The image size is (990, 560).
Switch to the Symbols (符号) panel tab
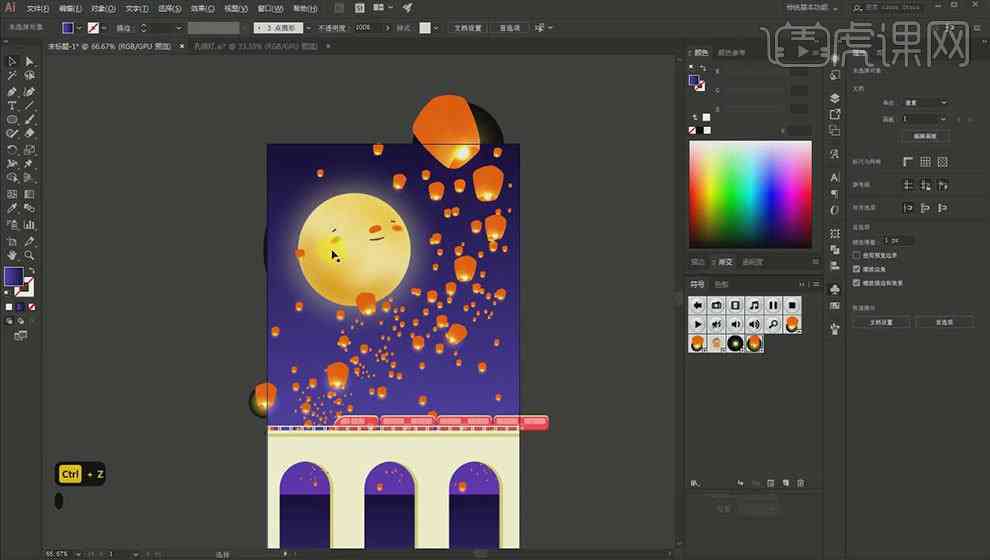[x=697, y=285]
